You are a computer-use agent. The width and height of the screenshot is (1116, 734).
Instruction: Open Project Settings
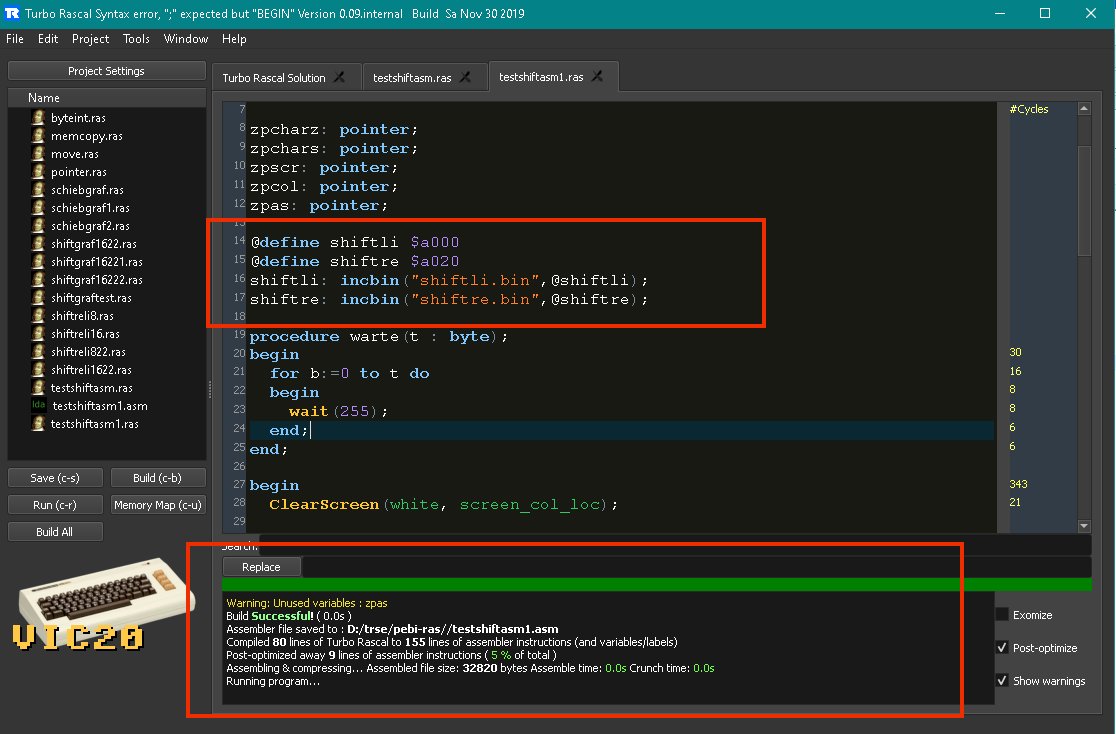(106, 70)
